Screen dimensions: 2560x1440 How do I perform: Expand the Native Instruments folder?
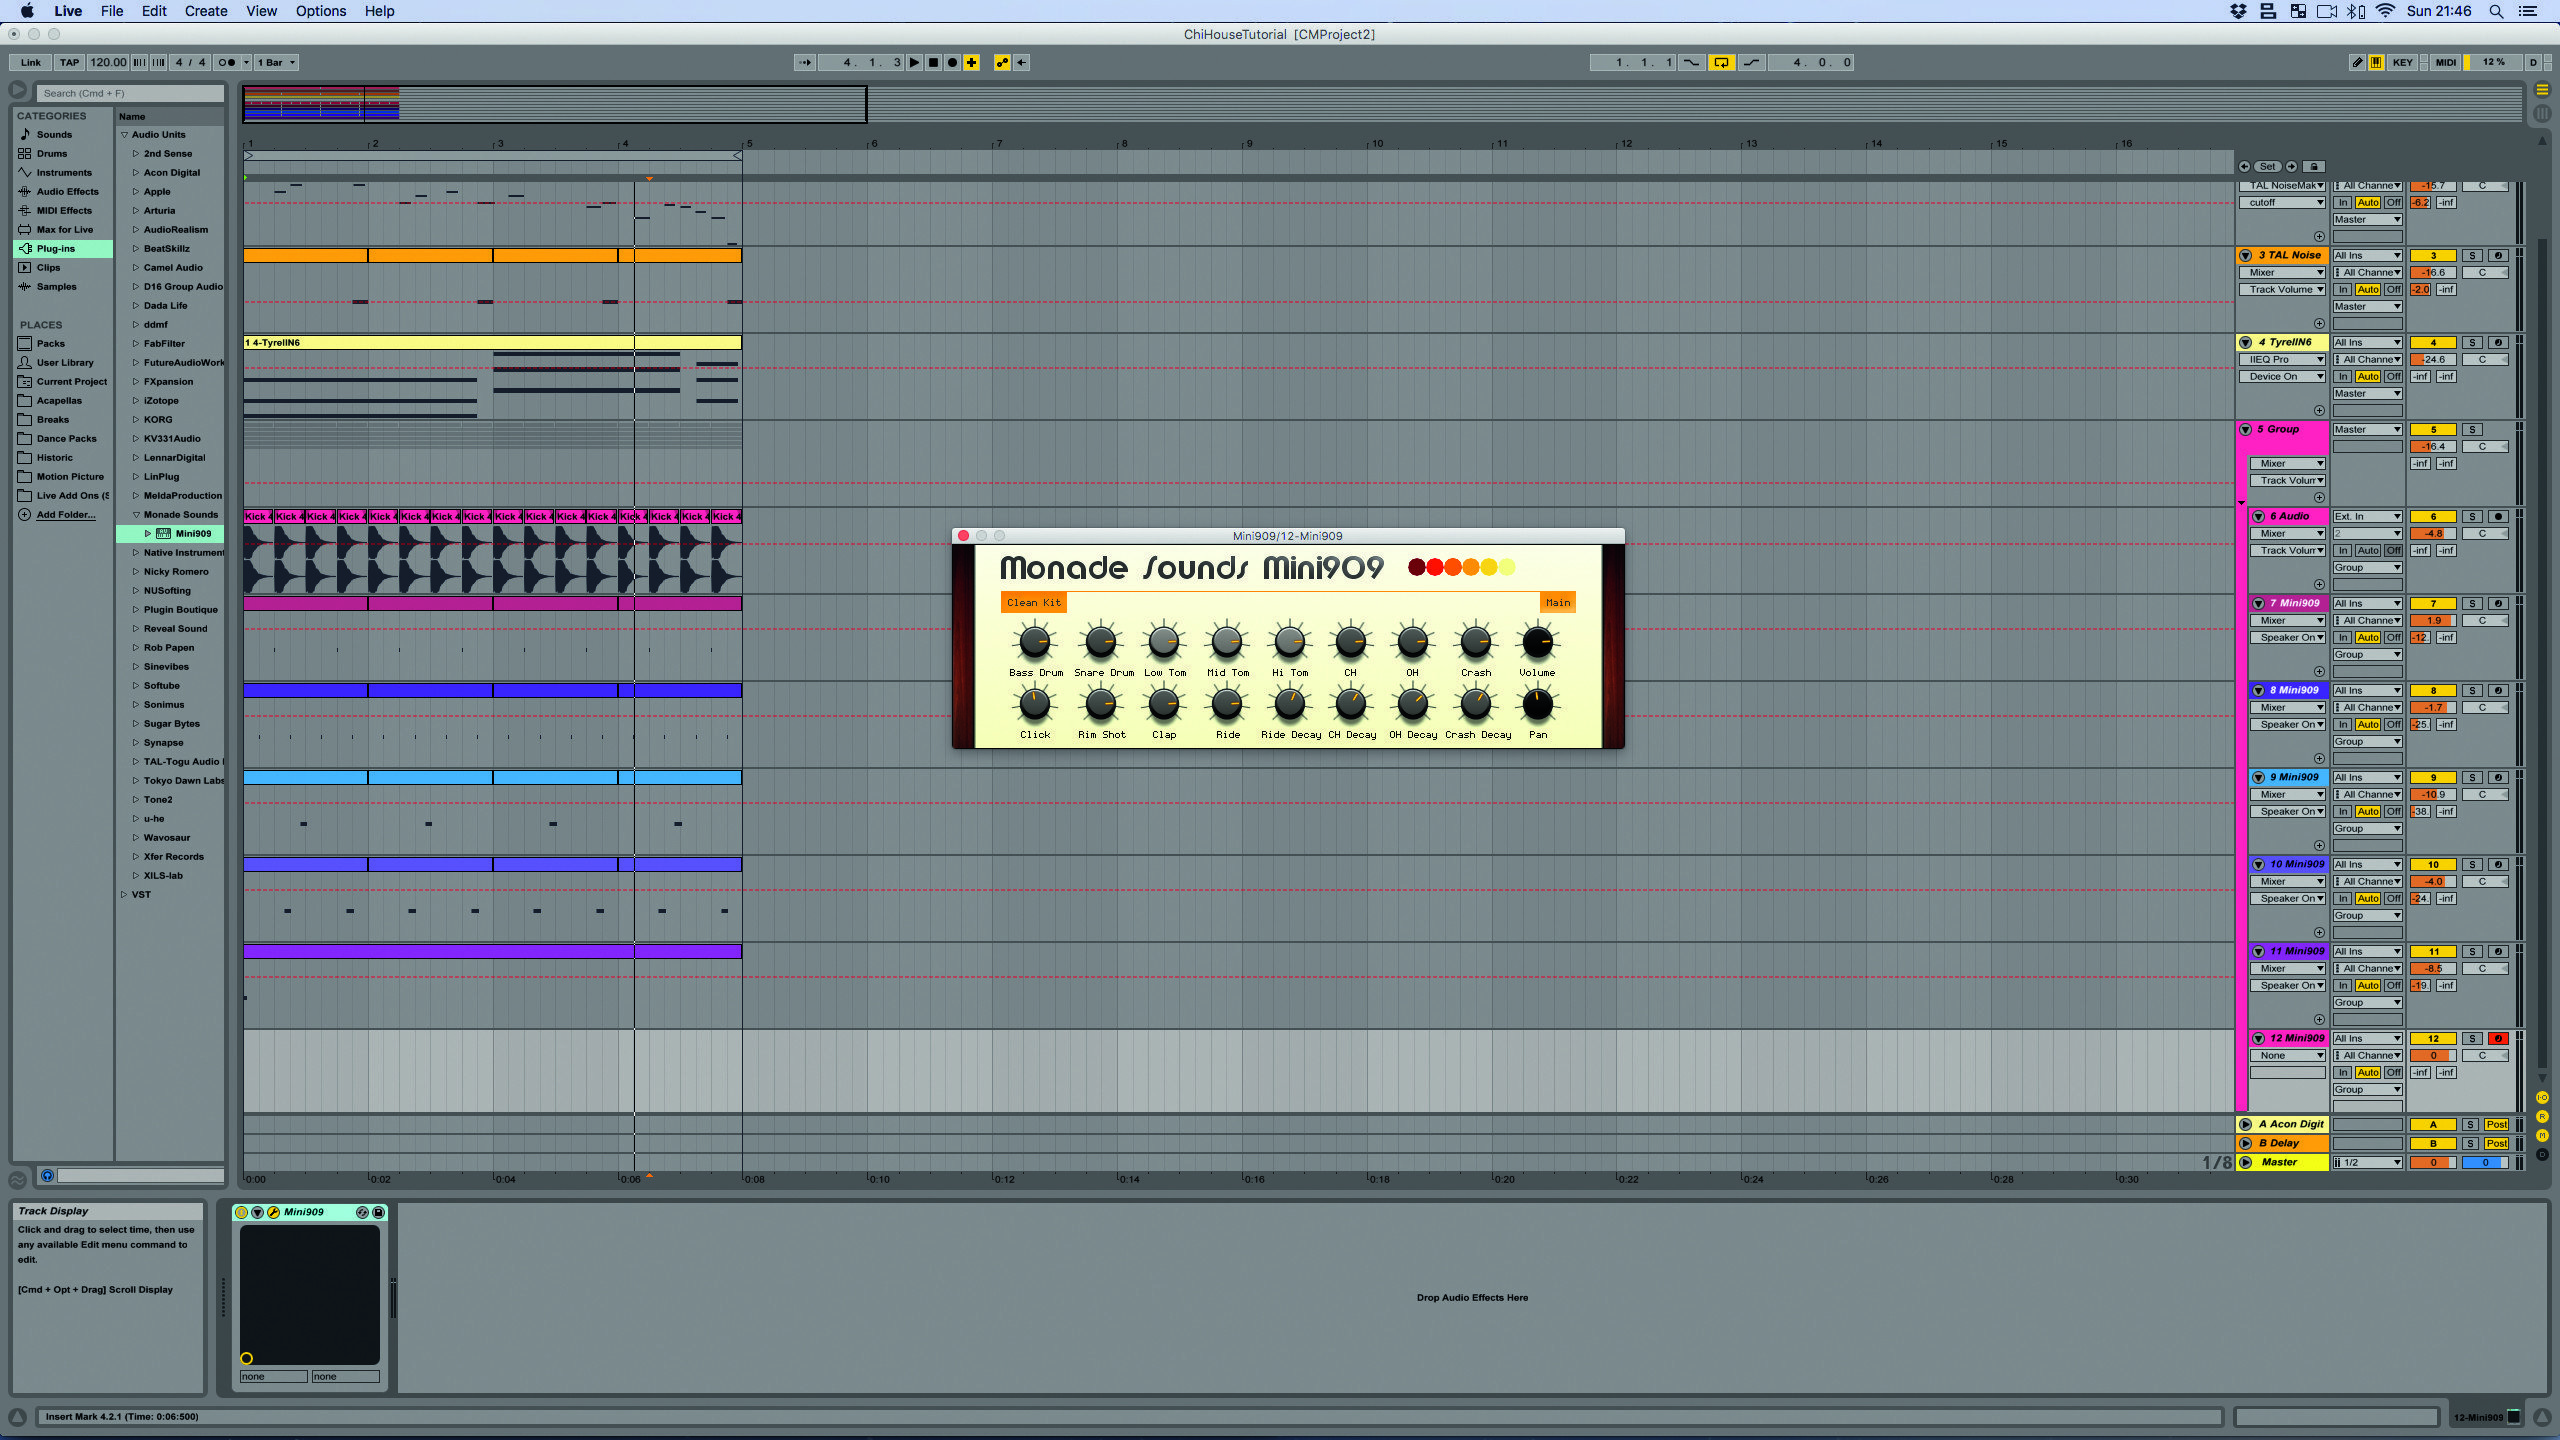click(x=136, y=552)
